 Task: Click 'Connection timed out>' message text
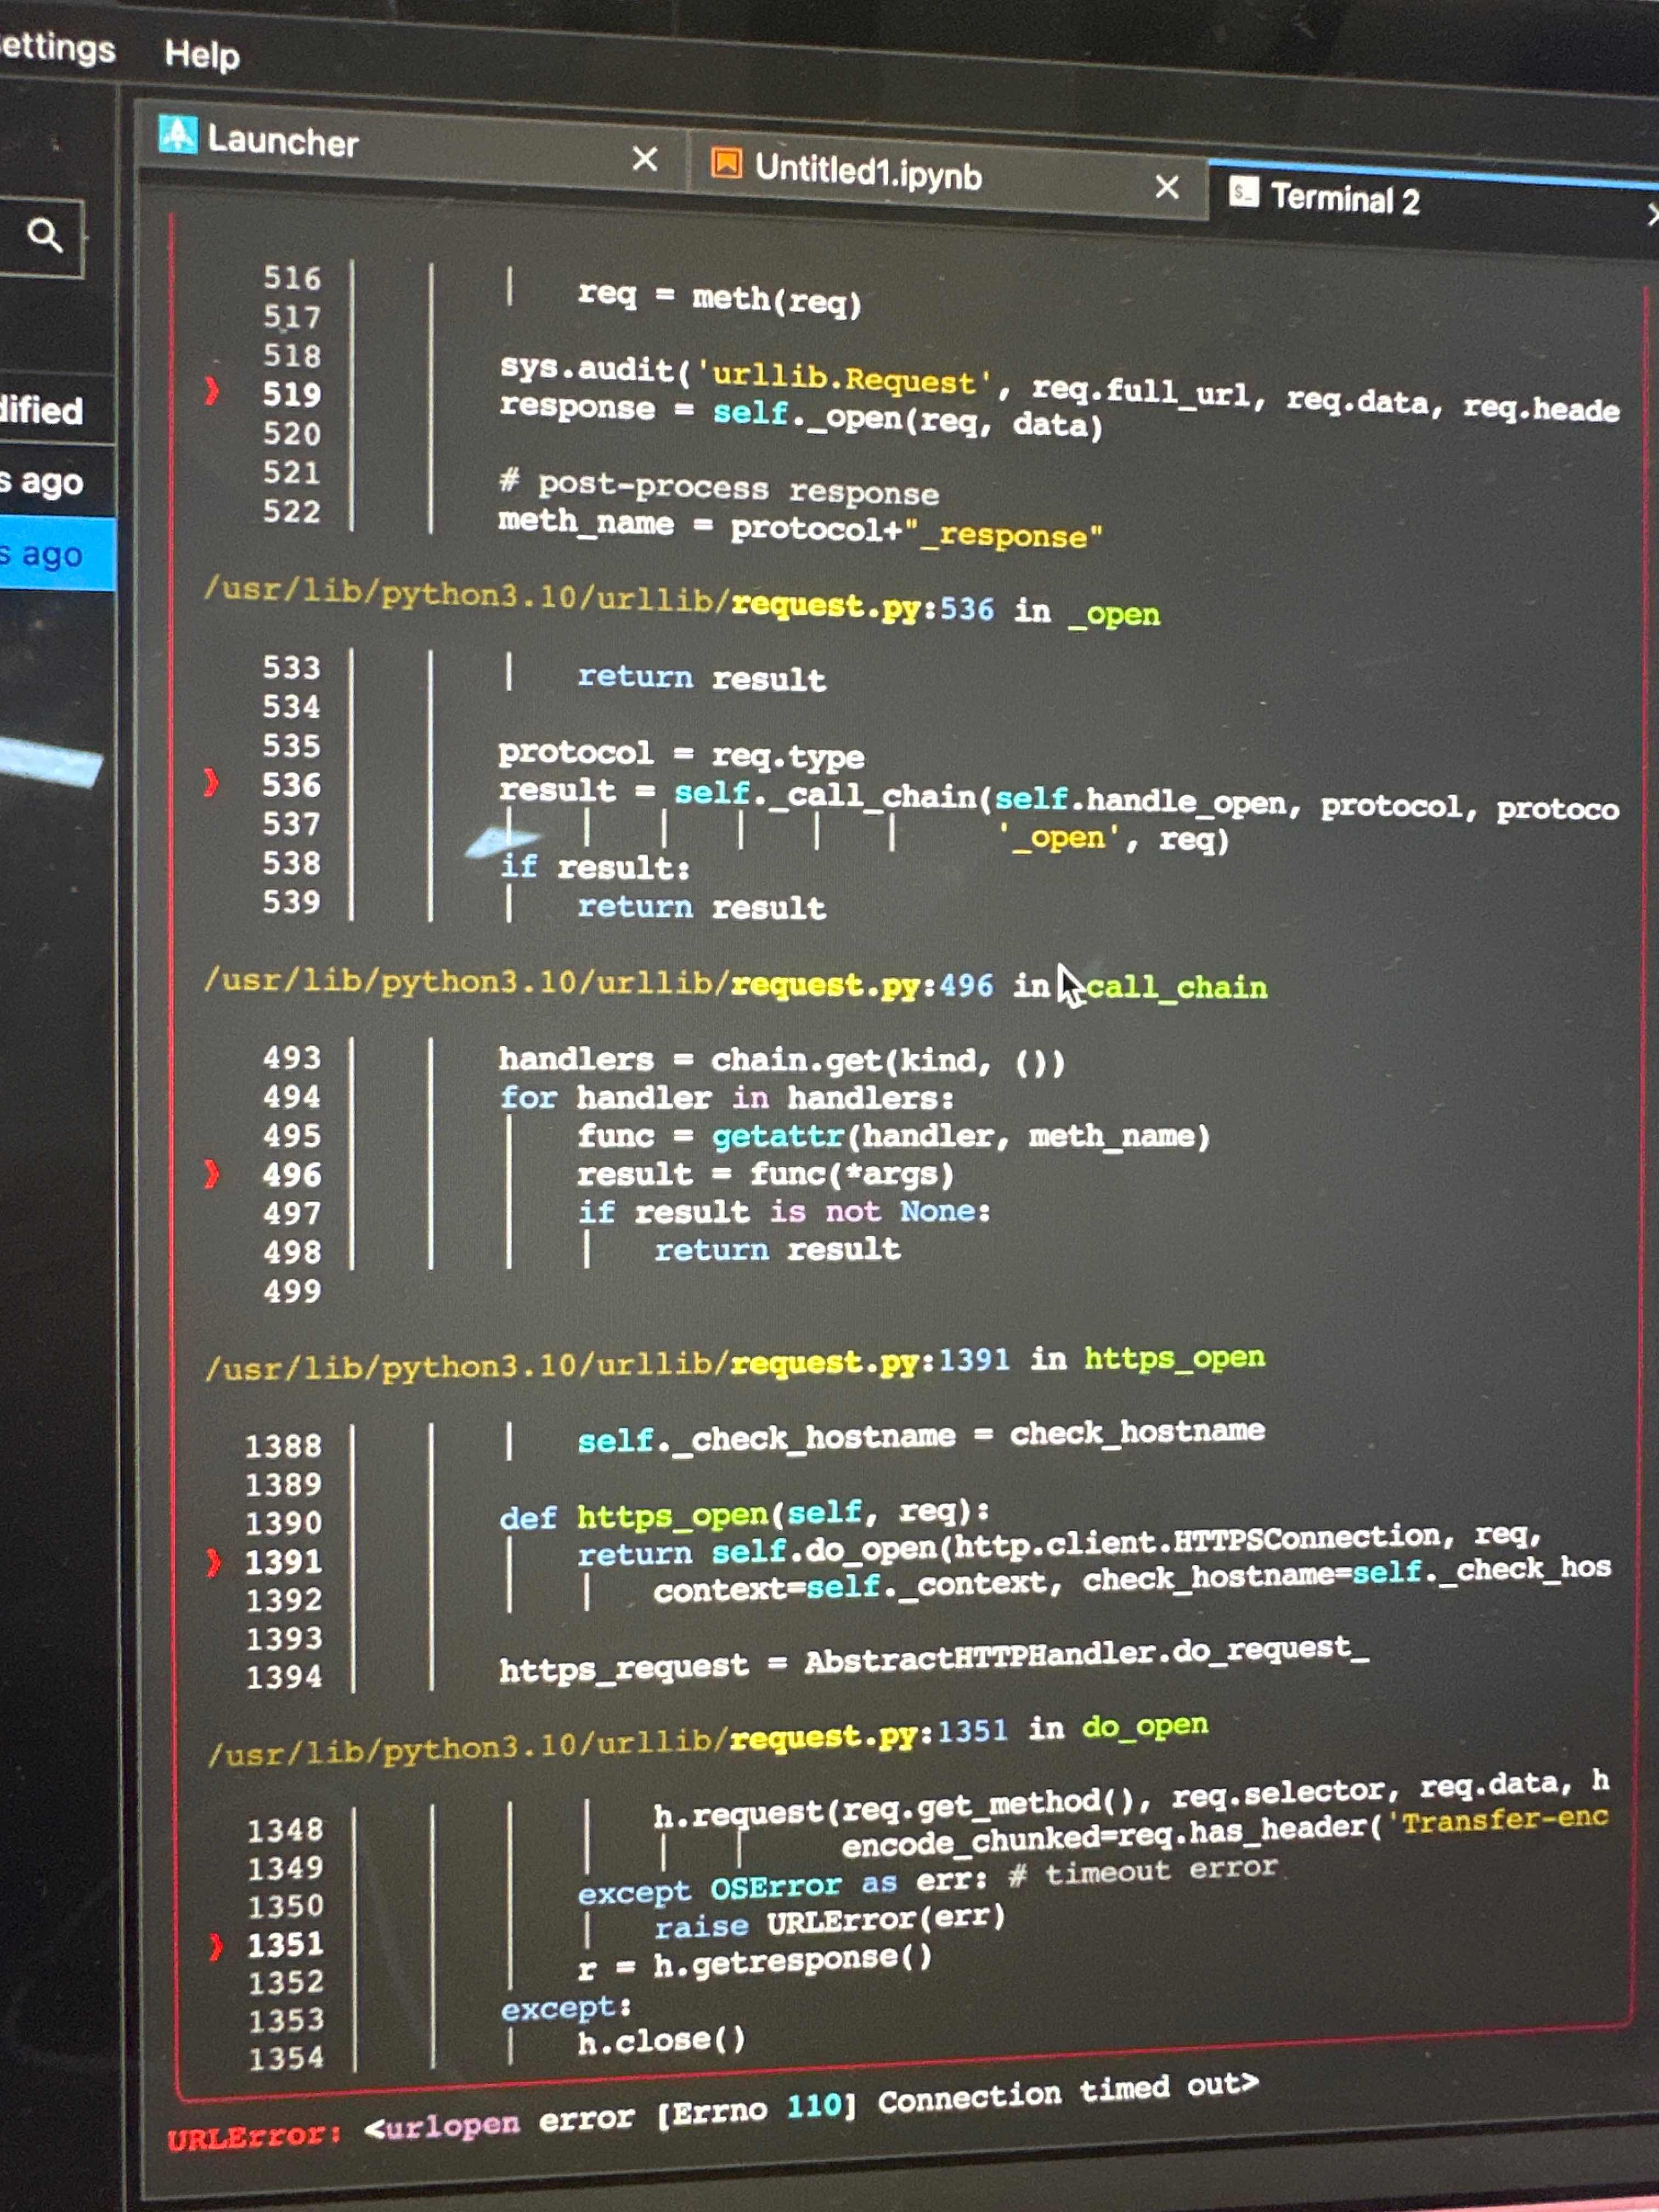pyautogui.click(x=1068, y=2092)
